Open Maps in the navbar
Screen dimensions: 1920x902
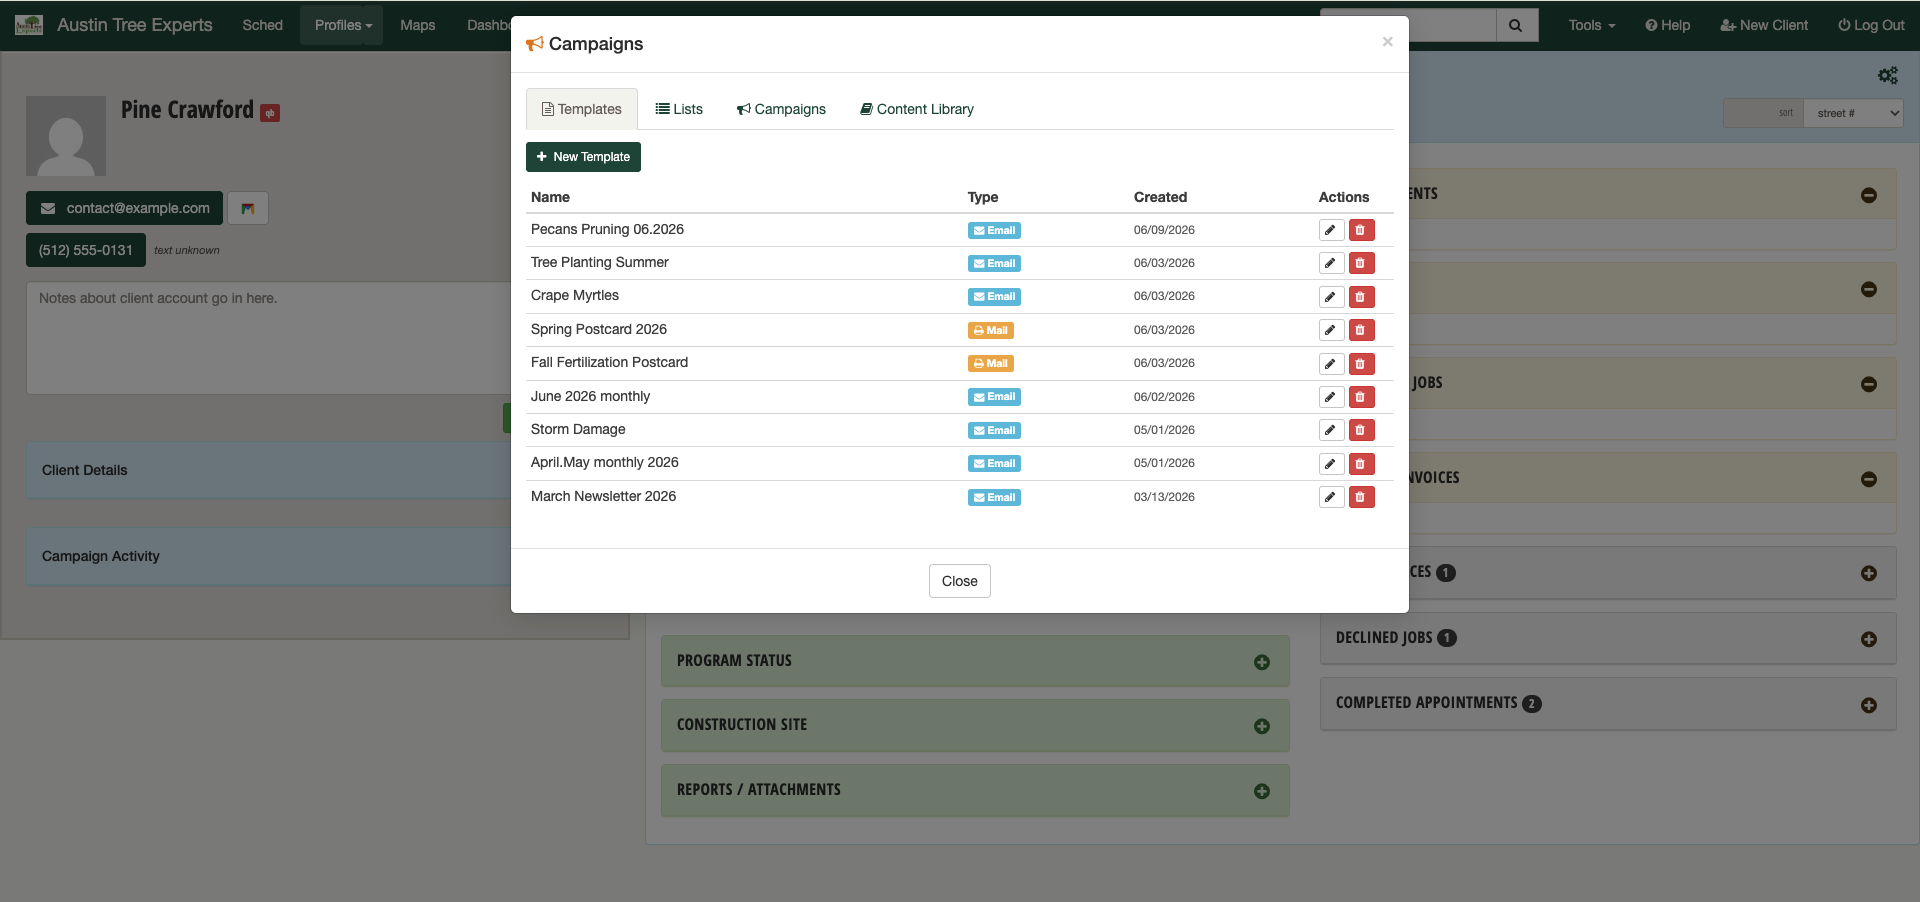coord(417,25)
